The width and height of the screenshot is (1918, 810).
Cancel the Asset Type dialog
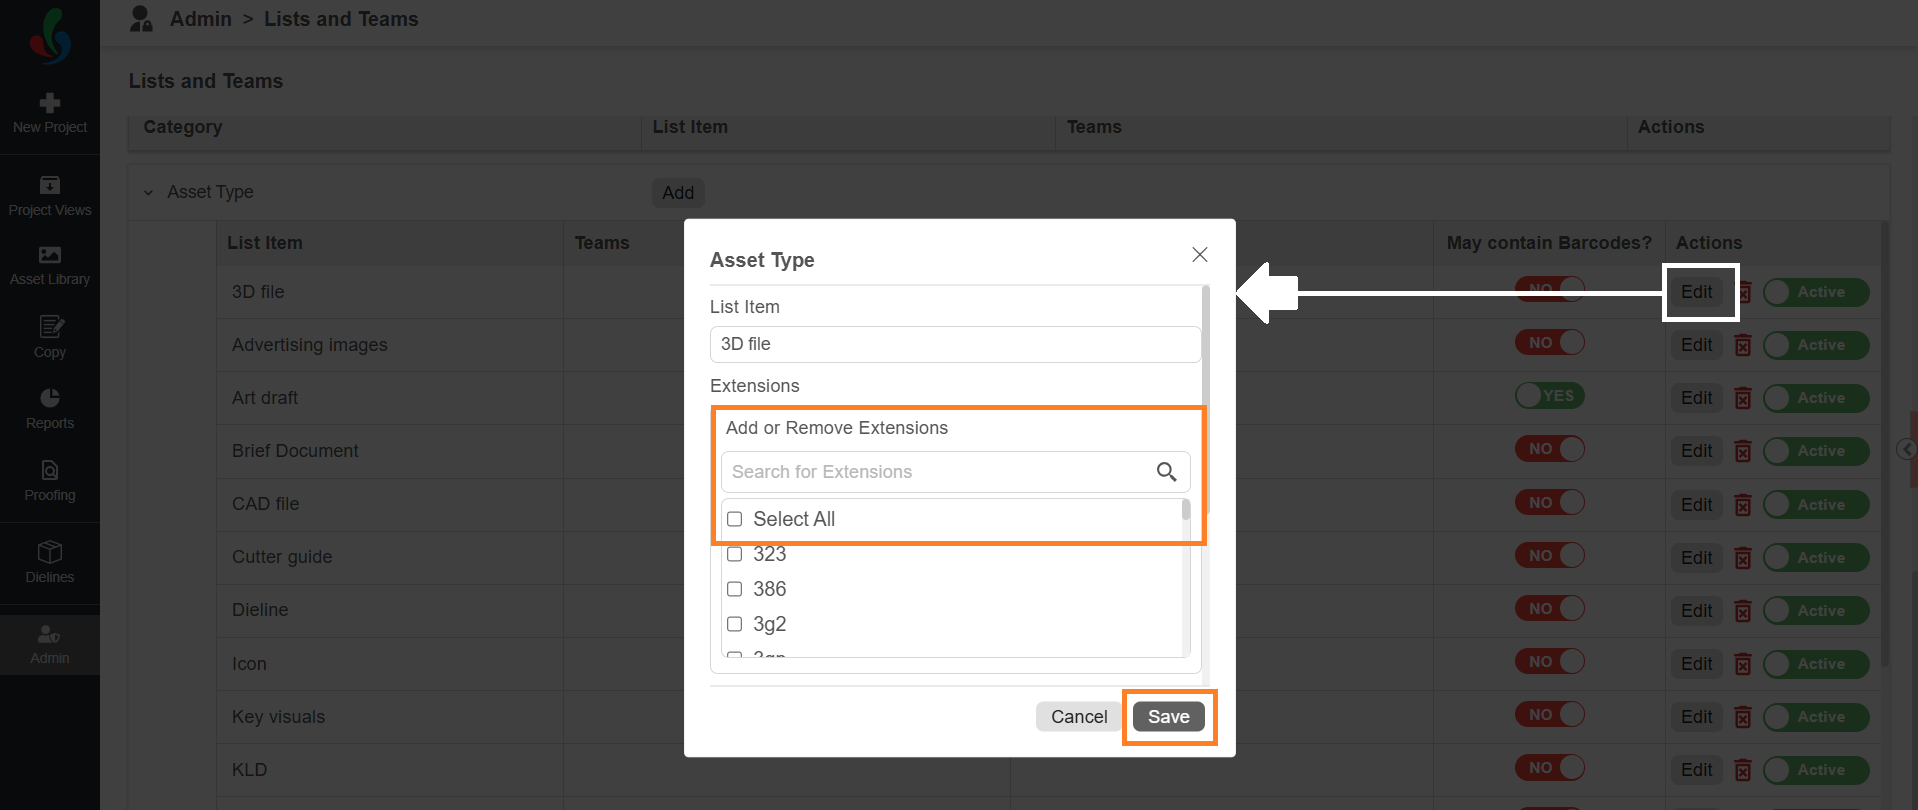click(1079, 717)
